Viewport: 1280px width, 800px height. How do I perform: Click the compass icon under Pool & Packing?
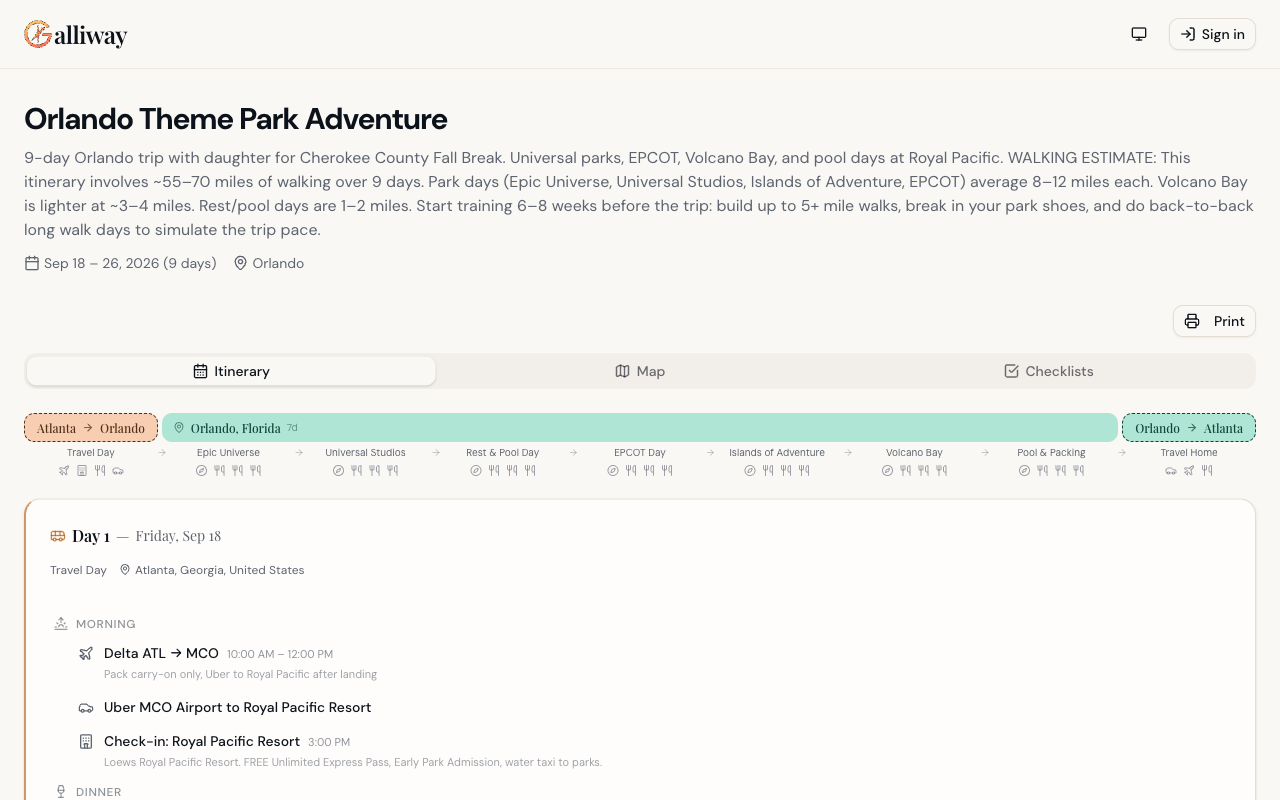click(x=1024, y=470)
